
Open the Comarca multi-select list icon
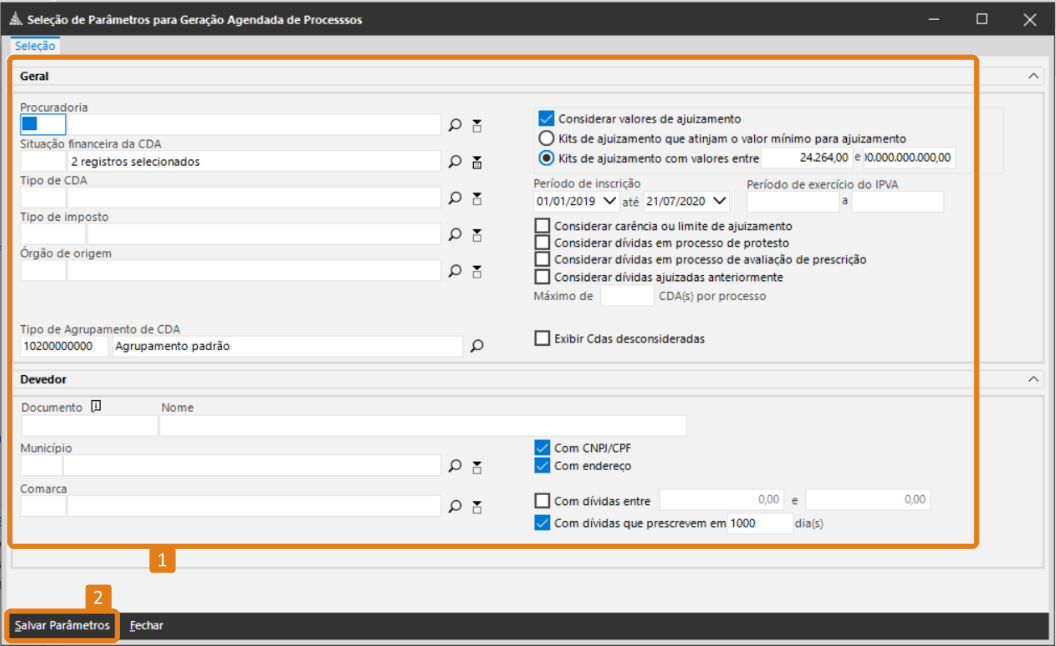click(x=477, y=506)
